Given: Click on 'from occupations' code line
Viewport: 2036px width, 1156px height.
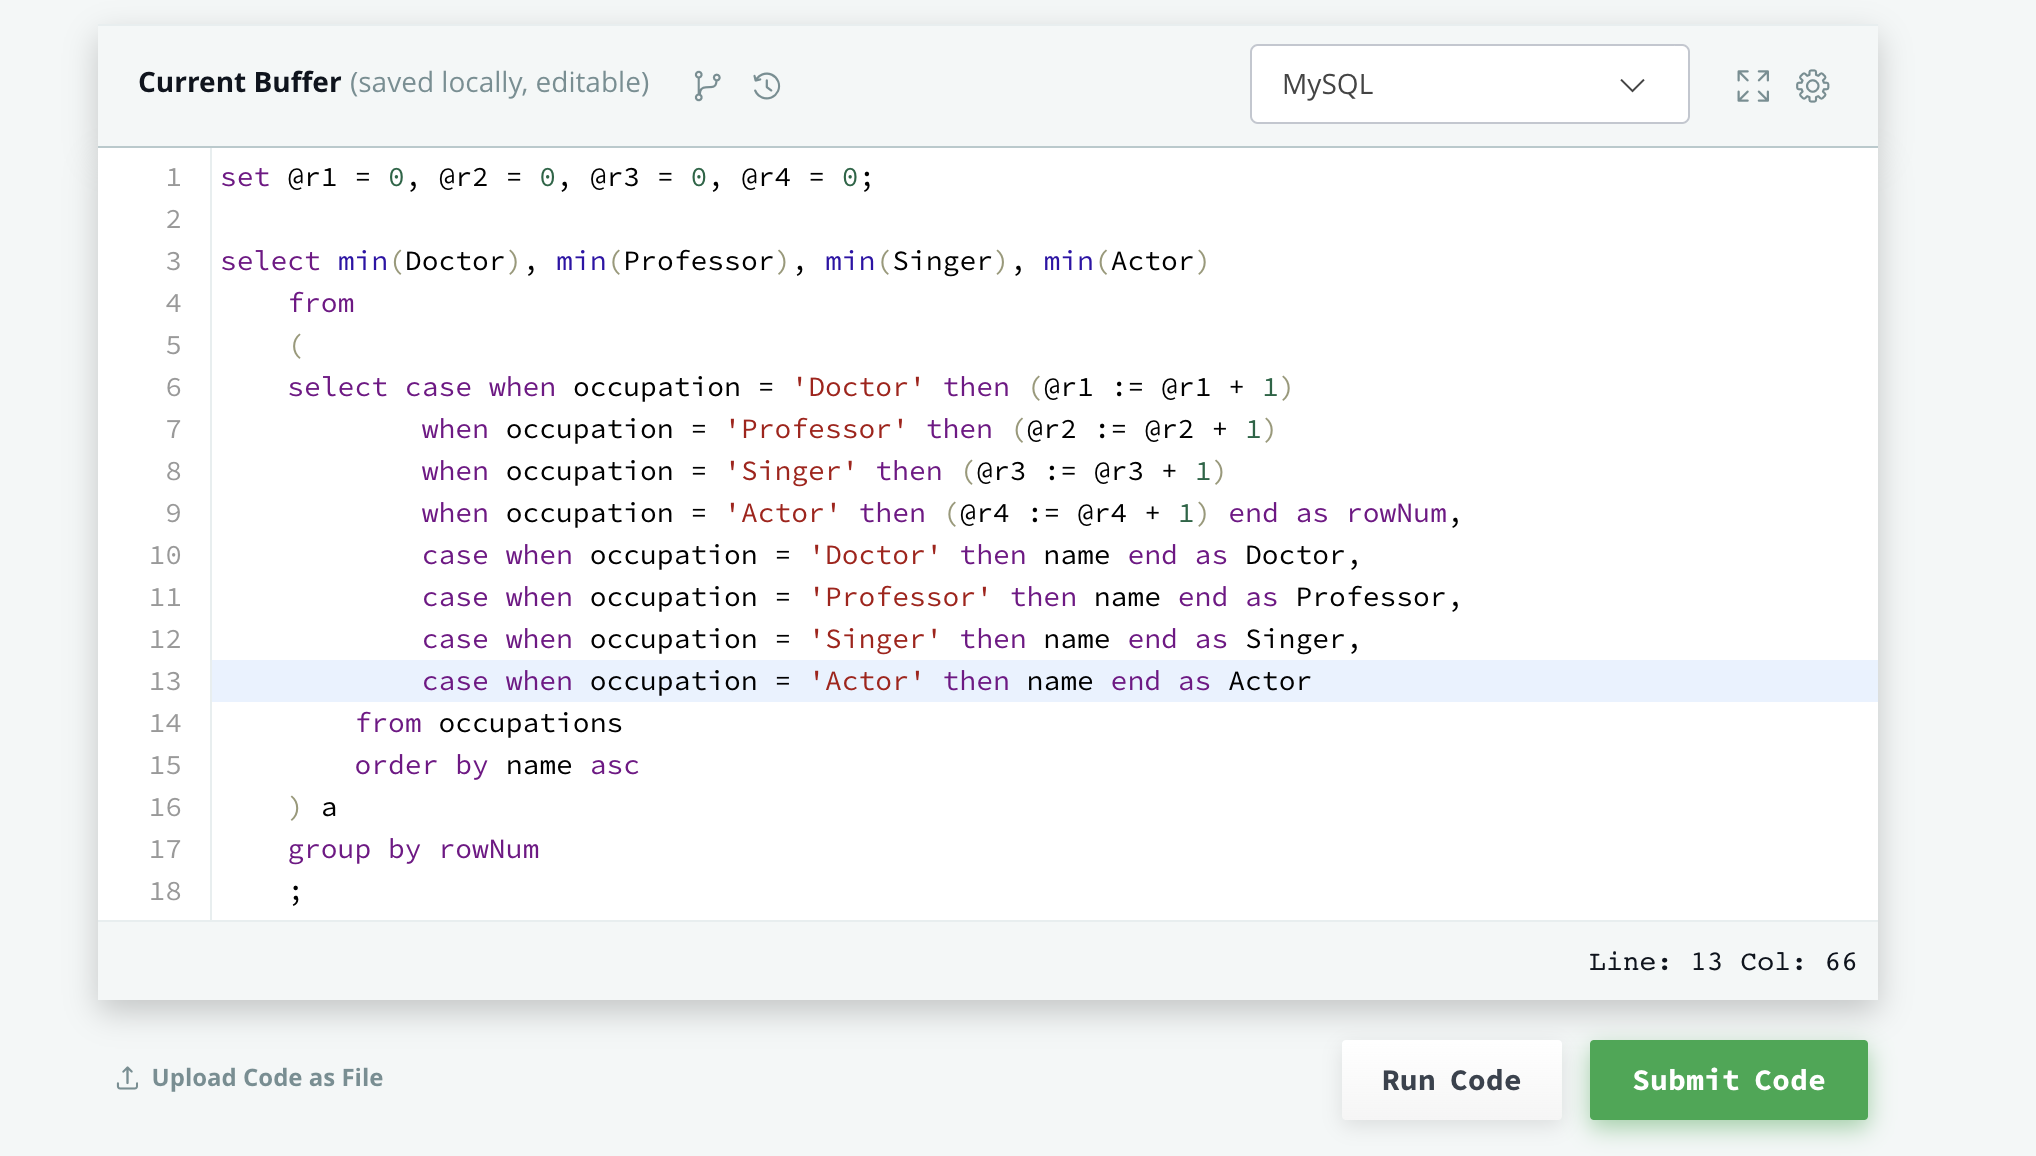Looking at the screenshot, I should click(489, 723).
